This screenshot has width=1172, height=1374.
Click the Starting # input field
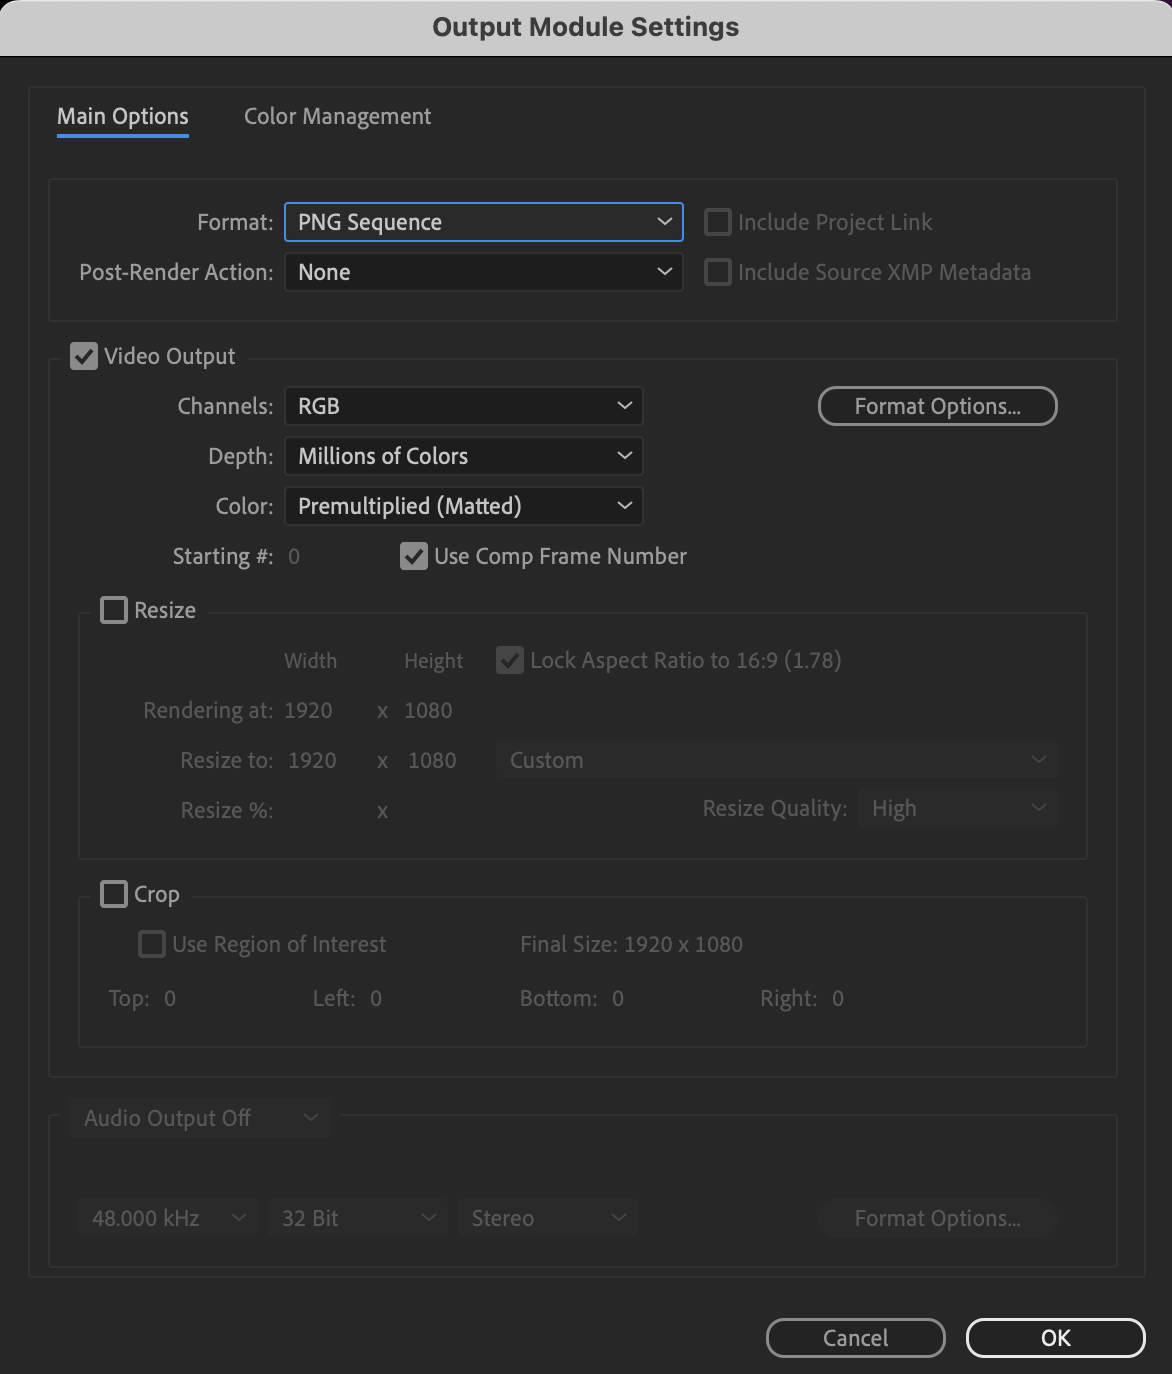[x=294, y=556]
